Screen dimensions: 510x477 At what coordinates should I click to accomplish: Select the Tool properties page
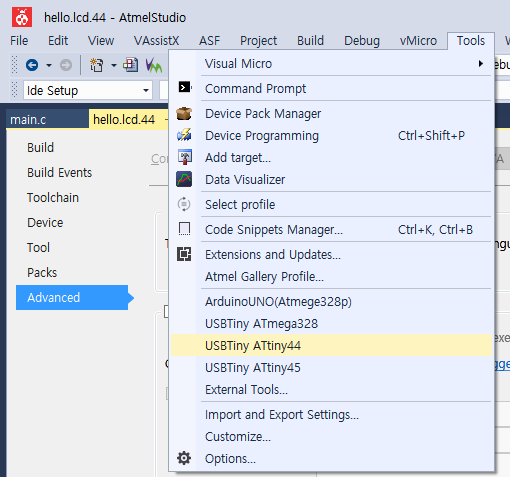[38, 247]
